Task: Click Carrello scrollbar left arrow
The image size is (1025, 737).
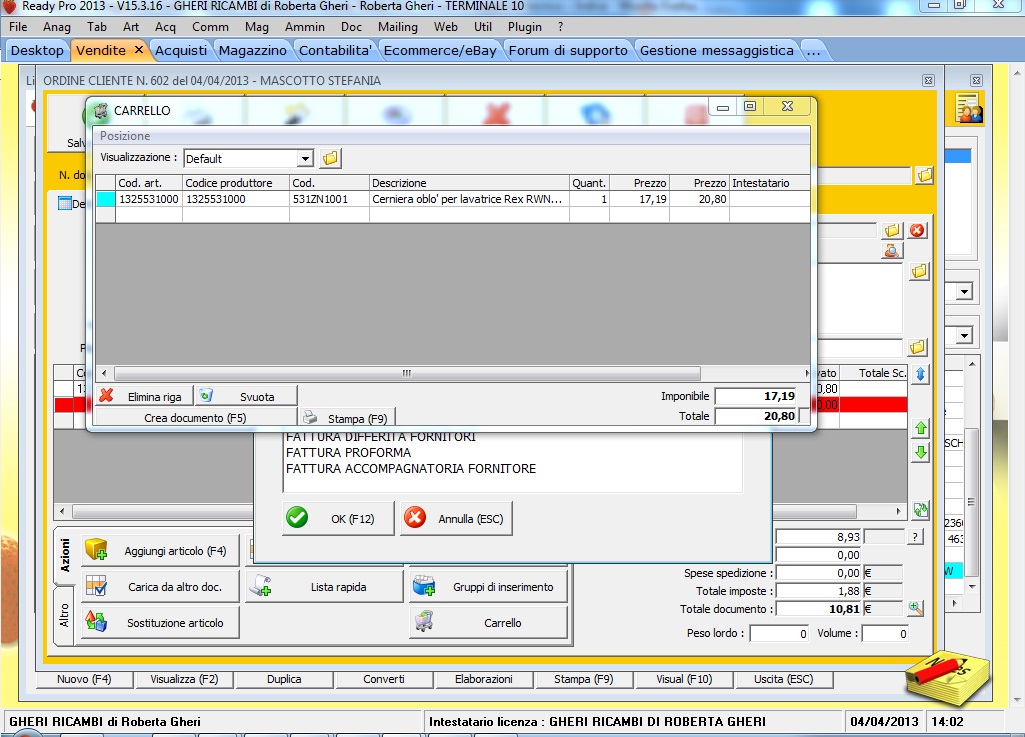Action: tap(104, 373)
